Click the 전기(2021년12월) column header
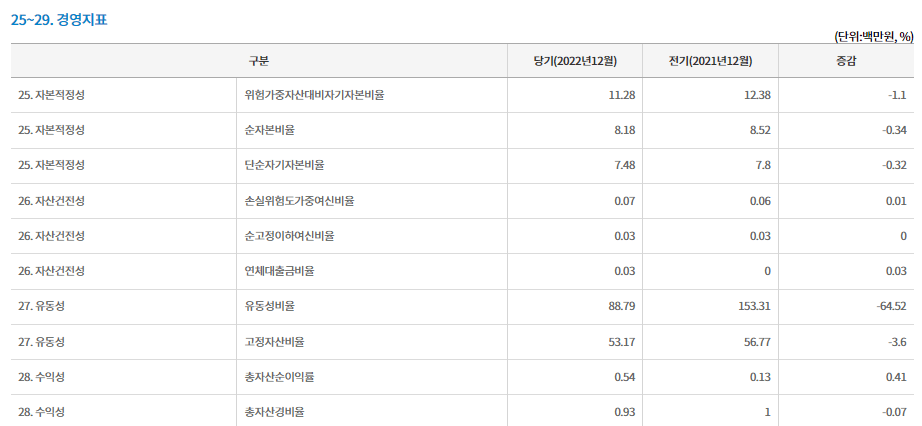The image size is (922, 426). (x=710, y=61)
